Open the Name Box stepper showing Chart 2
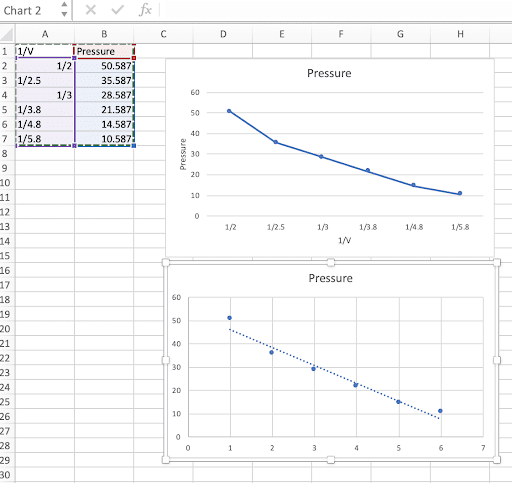512x483 pixels. pyautogui.click(x=64, y=9)
